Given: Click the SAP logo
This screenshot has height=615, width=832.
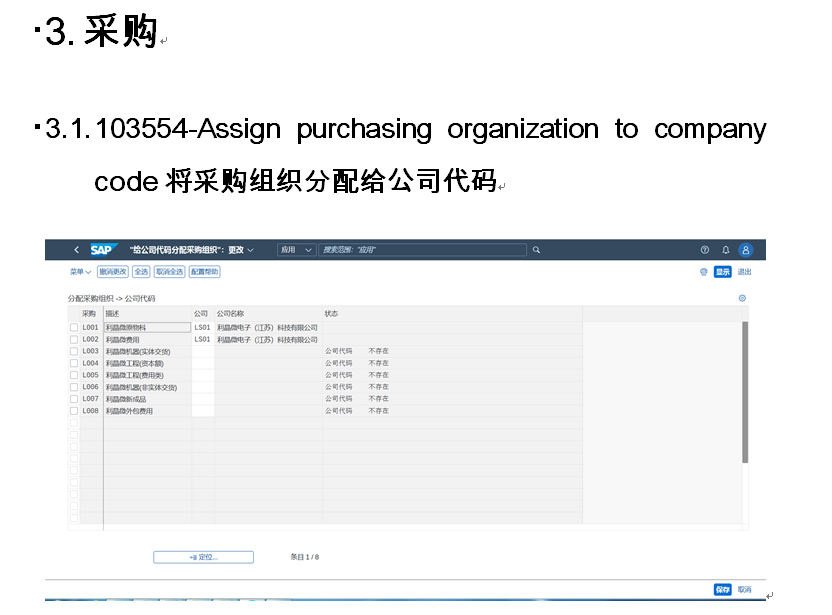Looking at the screenshot, I should pyautogui.click(x=102, y=250).
